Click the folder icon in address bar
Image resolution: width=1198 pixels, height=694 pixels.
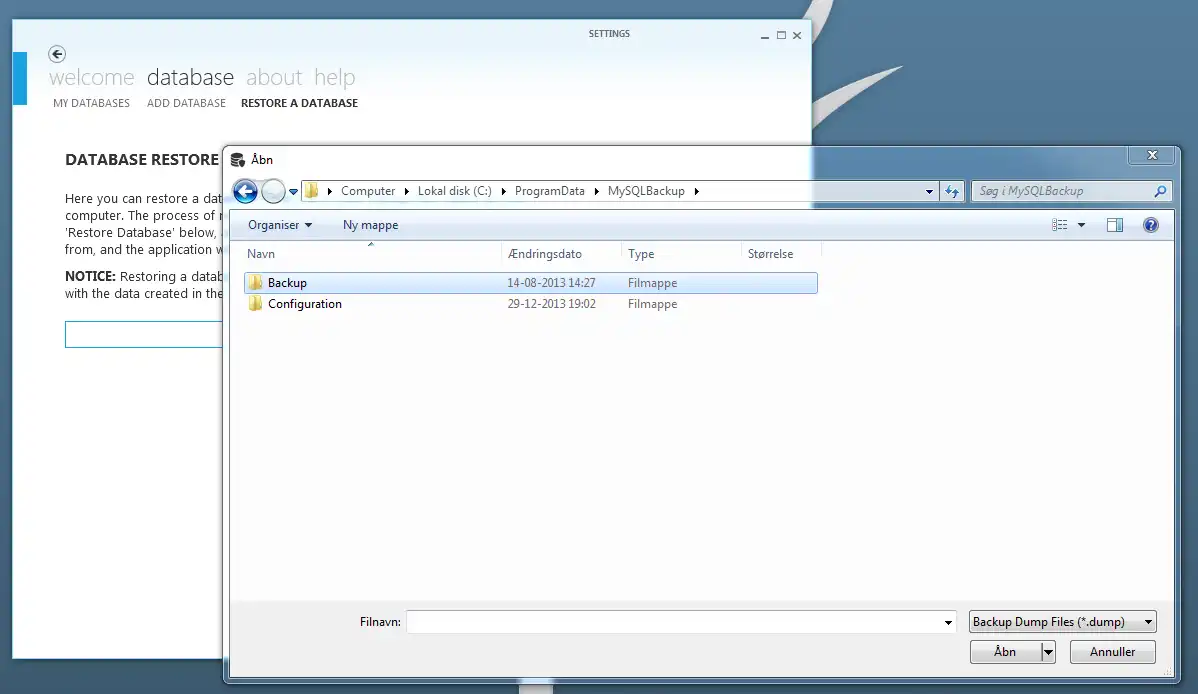(312, 190)
